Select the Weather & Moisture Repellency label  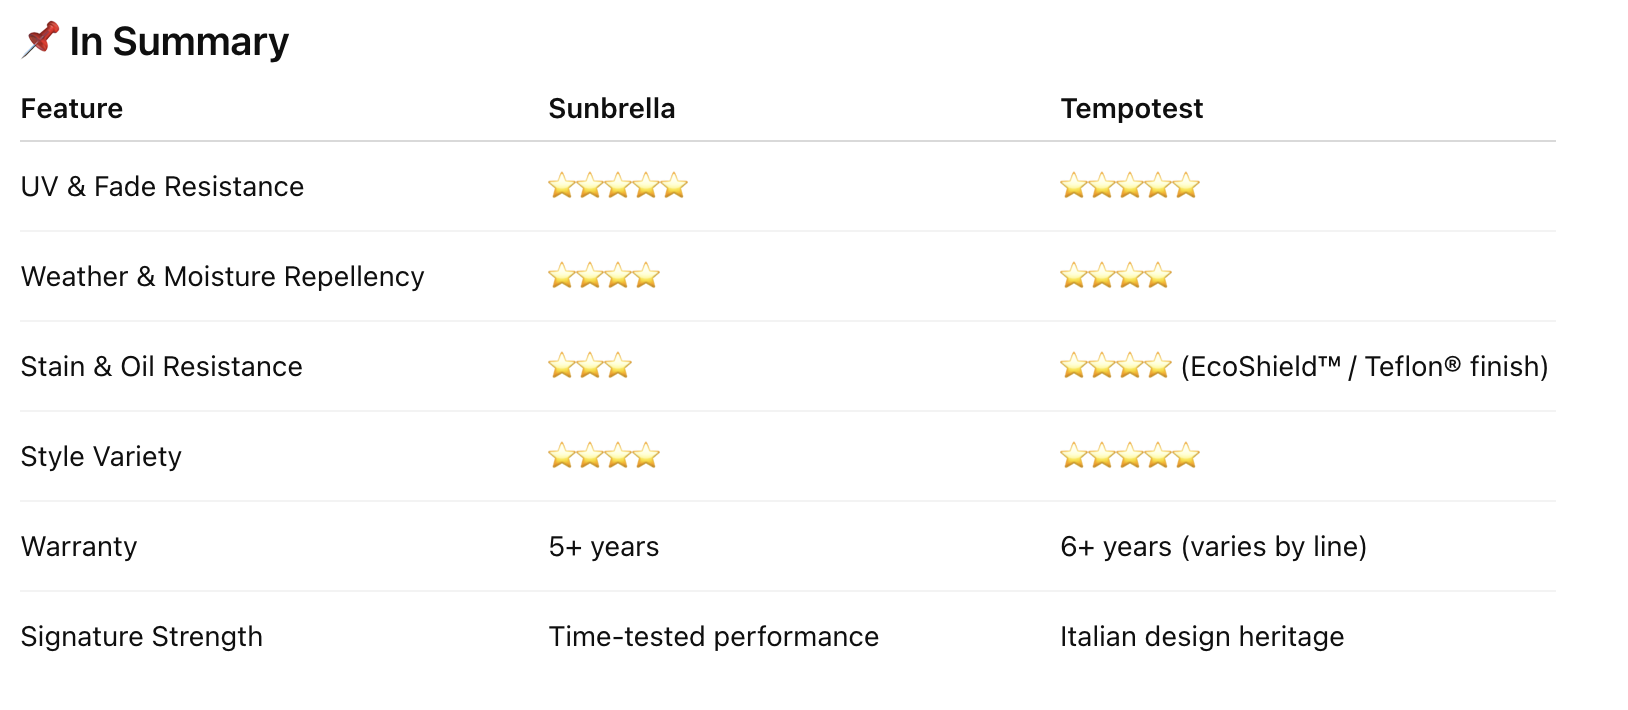[222, 276]
